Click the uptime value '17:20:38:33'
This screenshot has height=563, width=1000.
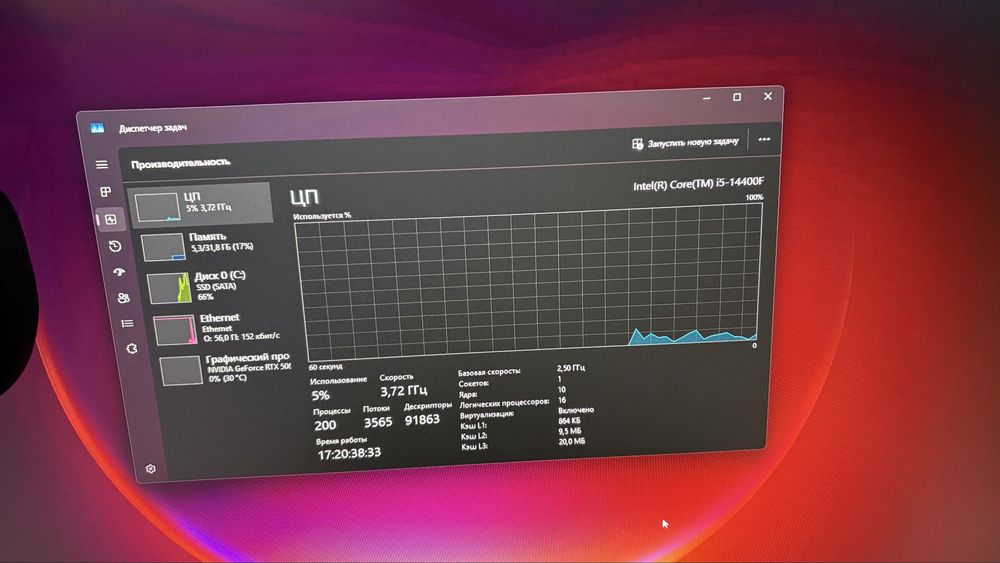[x=349, y=453]
